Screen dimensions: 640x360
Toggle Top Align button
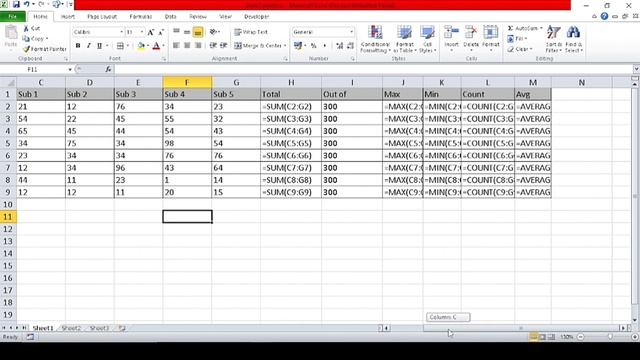(176, 32)
